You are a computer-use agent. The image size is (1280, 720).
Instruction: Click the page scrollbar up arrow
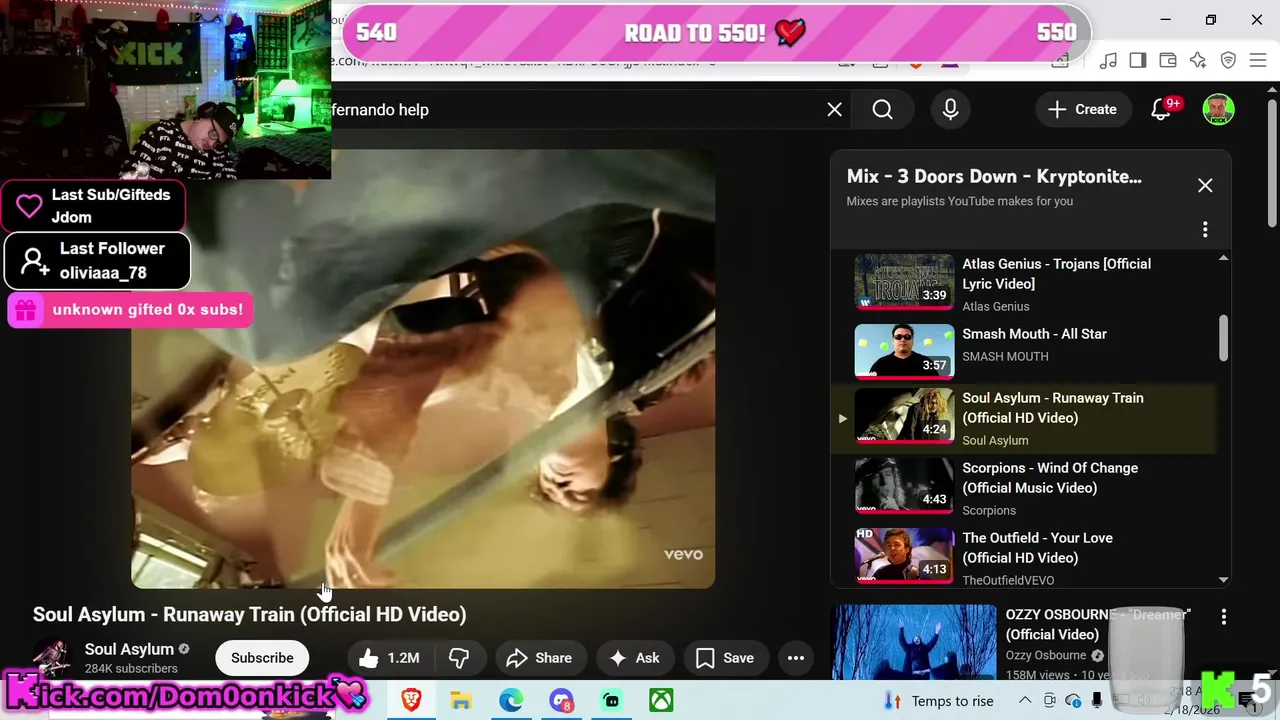point(1272,91)
